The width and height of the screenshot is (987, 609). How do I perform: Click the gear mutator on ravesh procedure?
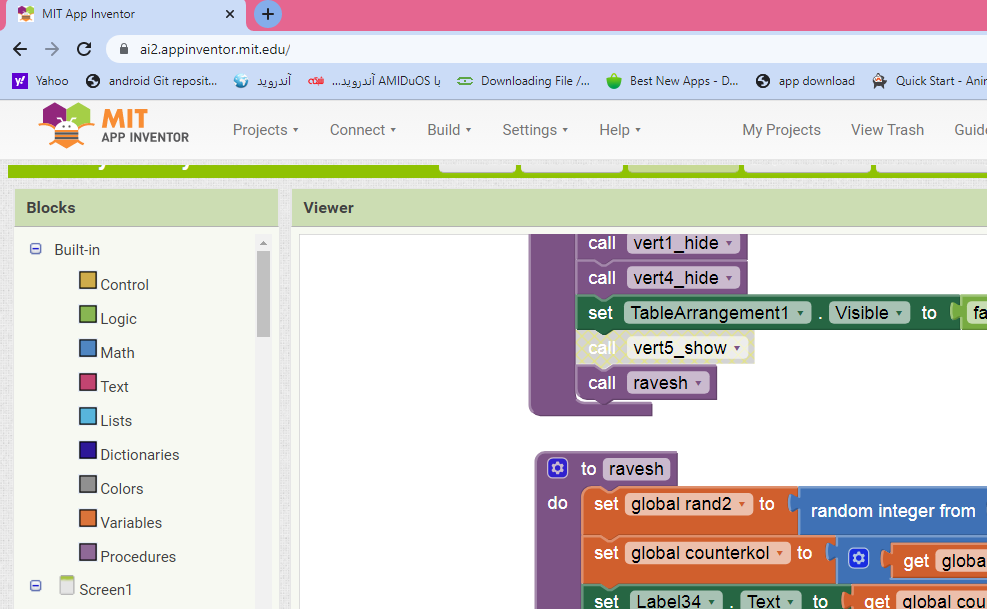coord(558,468)
